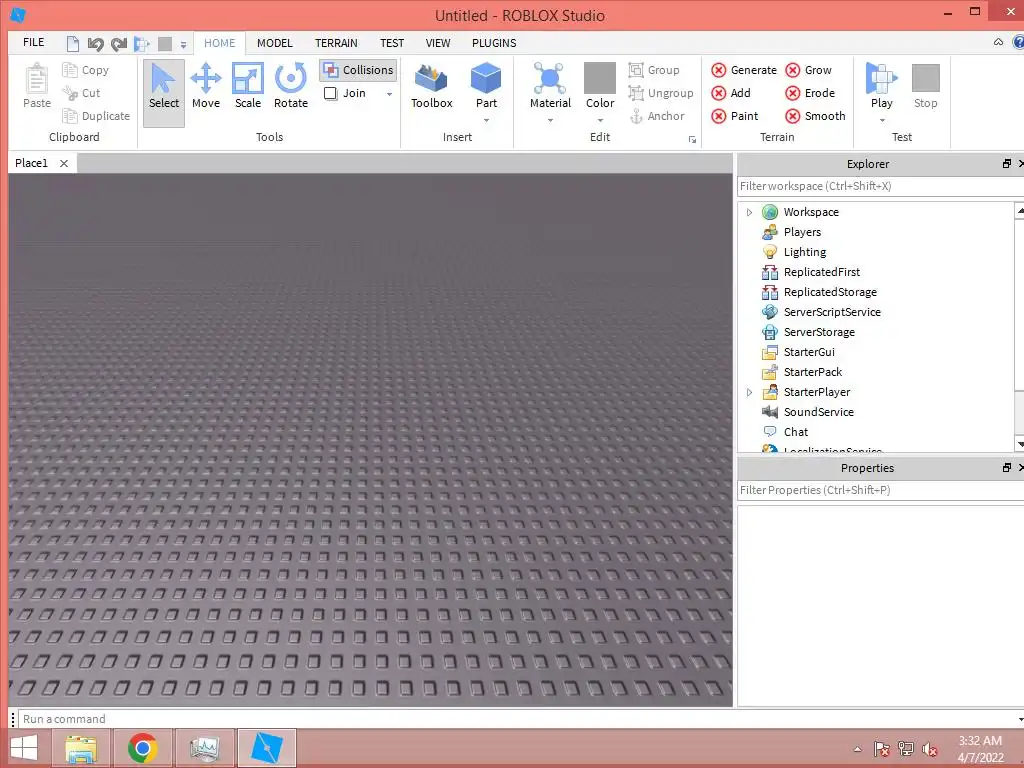The image size is (1024, 768).
Task: Click the Anchor button
Action: point(656,116)
